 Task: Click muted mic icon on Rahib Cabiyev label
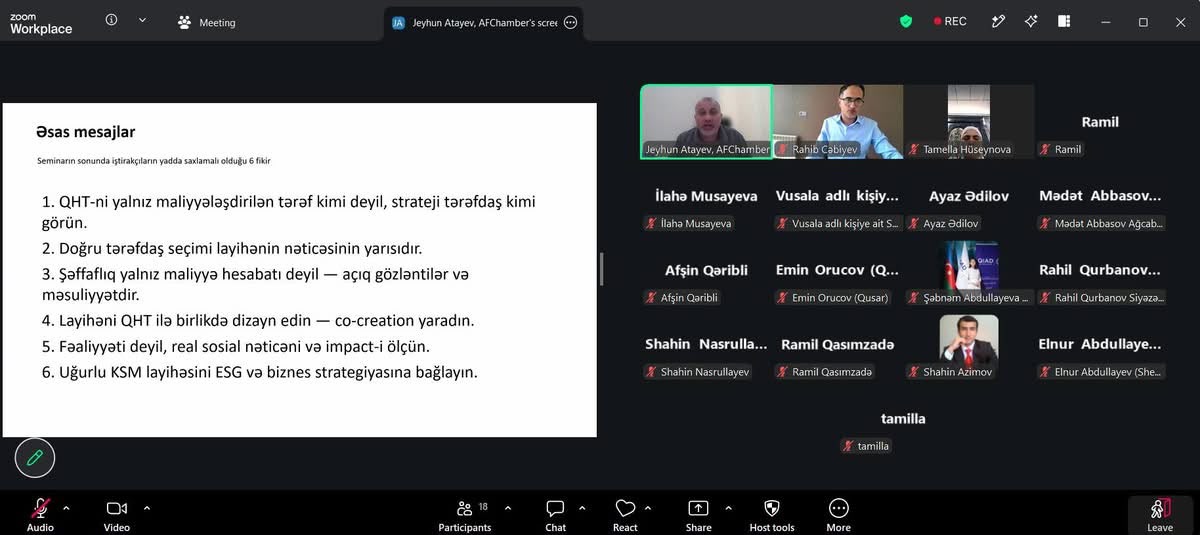click(x=783, y=149)
